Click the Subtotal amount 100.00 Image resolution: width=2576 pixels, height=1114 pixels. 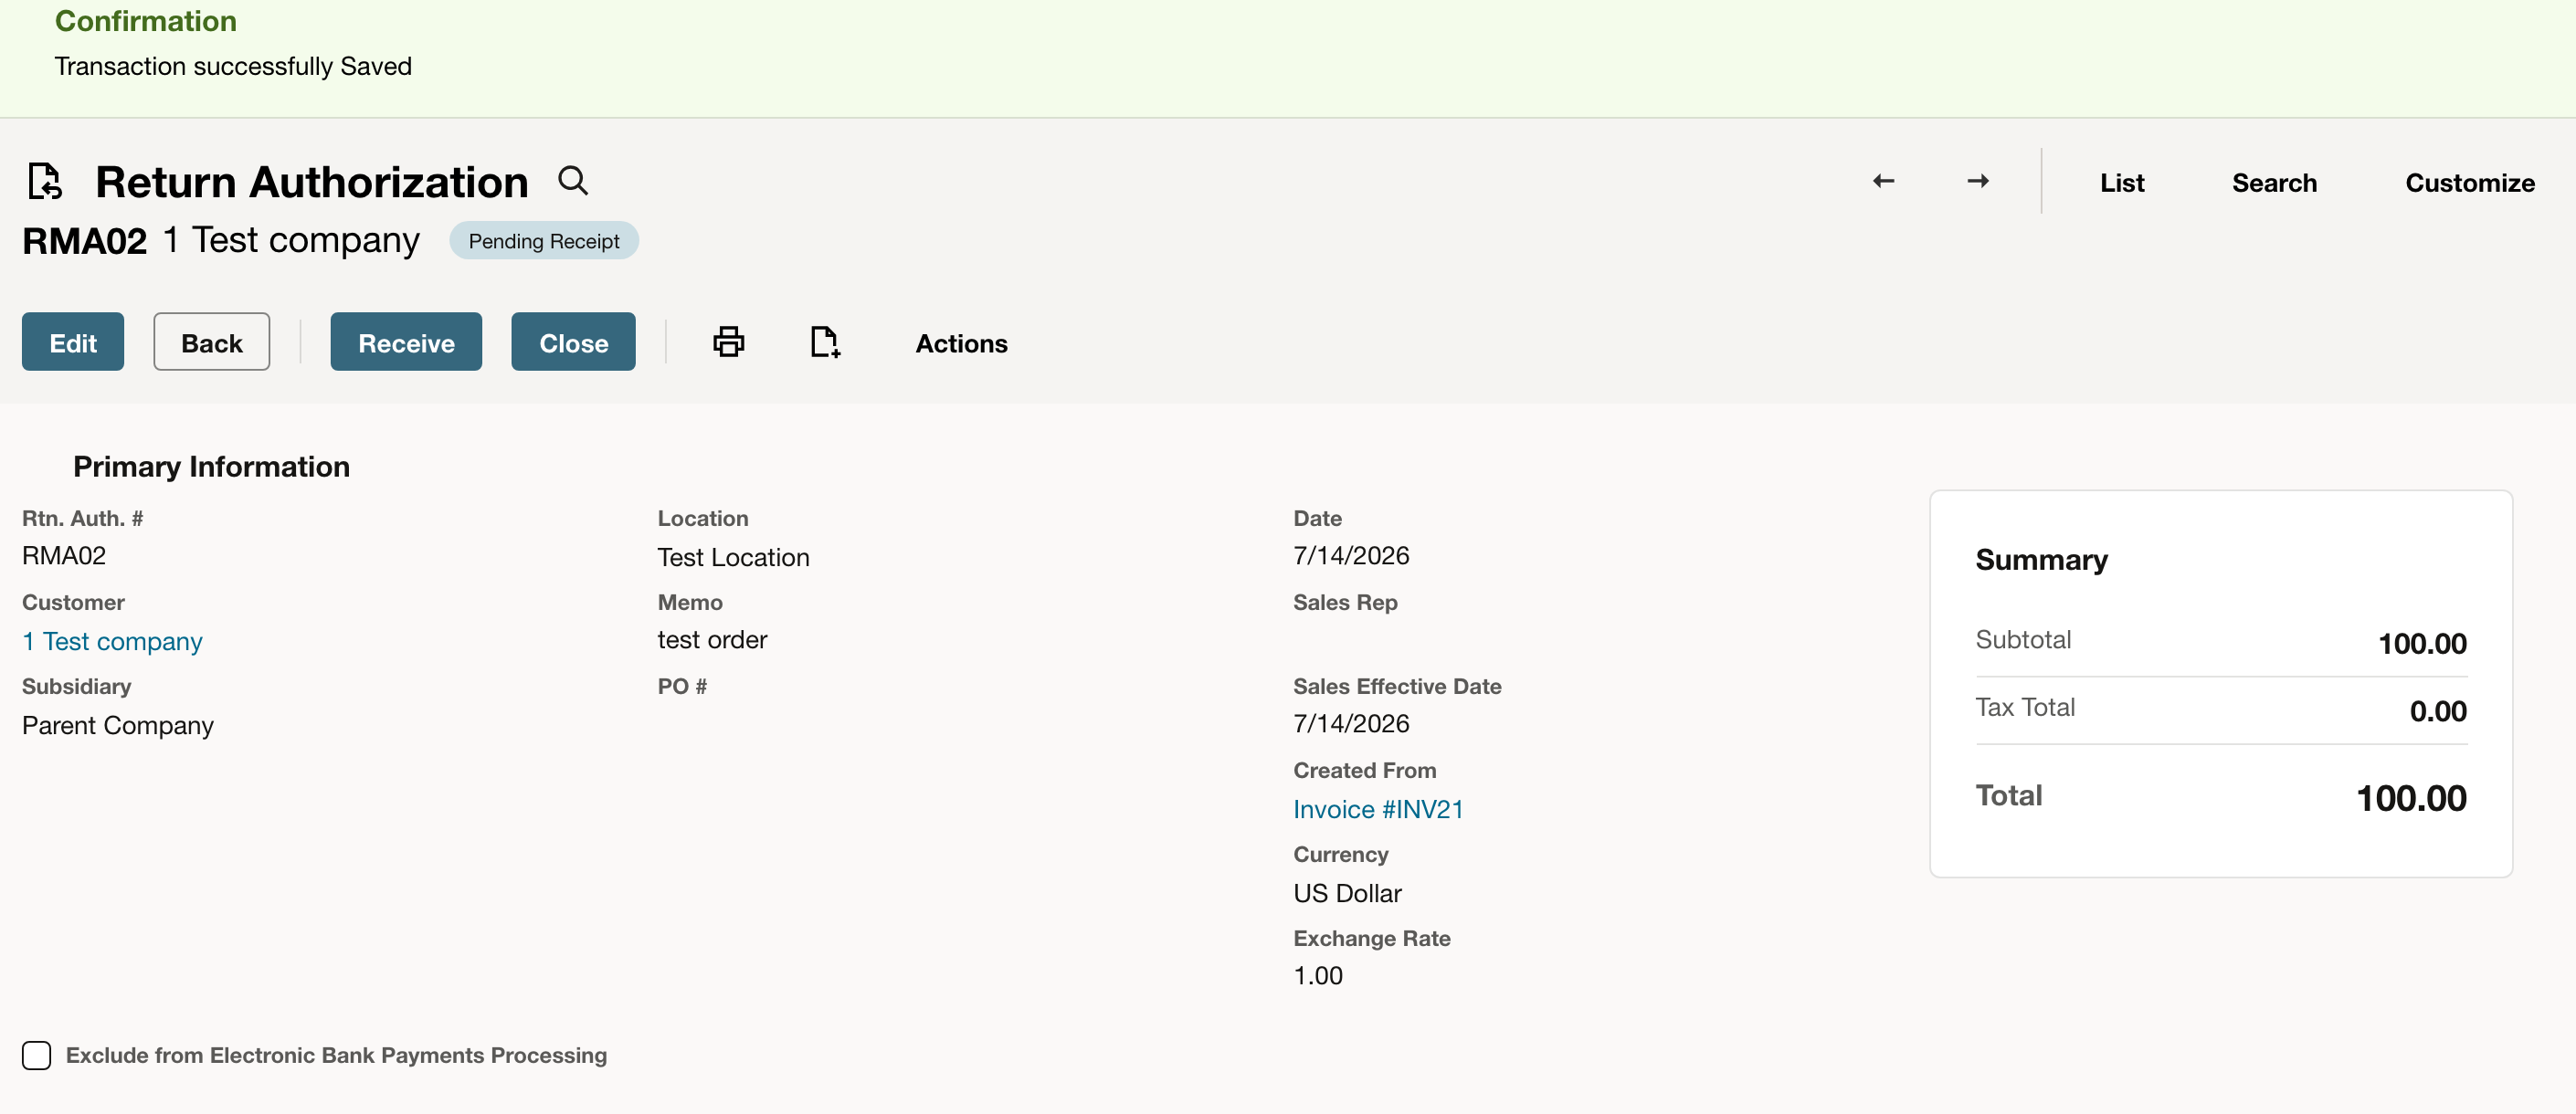2421,643
